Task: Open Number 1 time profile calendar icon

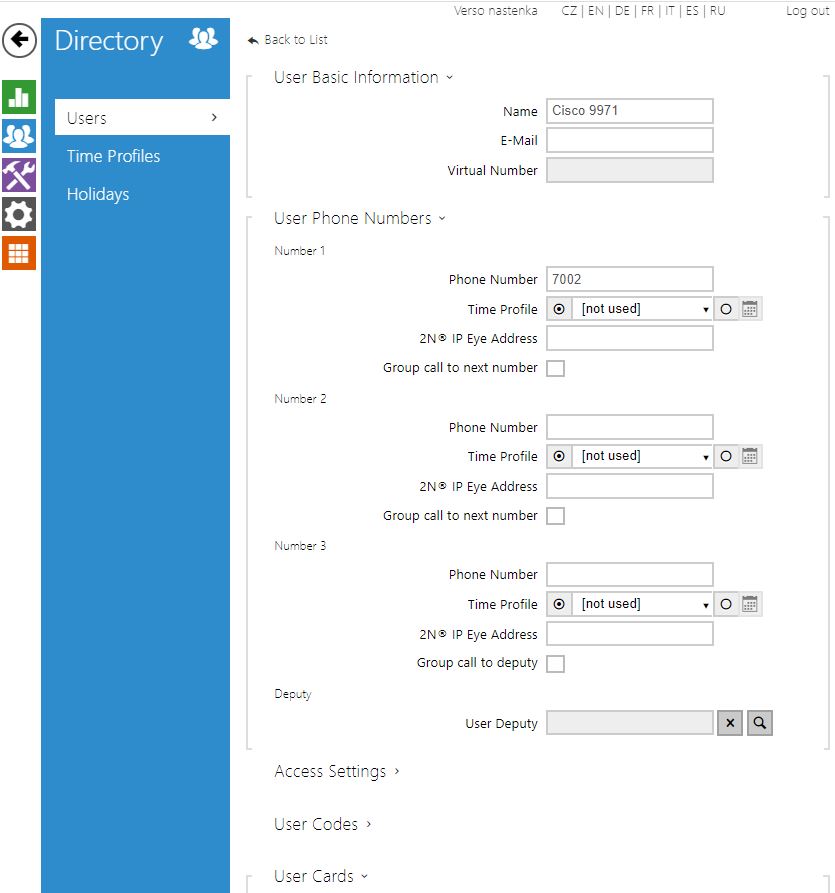Action: pos(750,309)
